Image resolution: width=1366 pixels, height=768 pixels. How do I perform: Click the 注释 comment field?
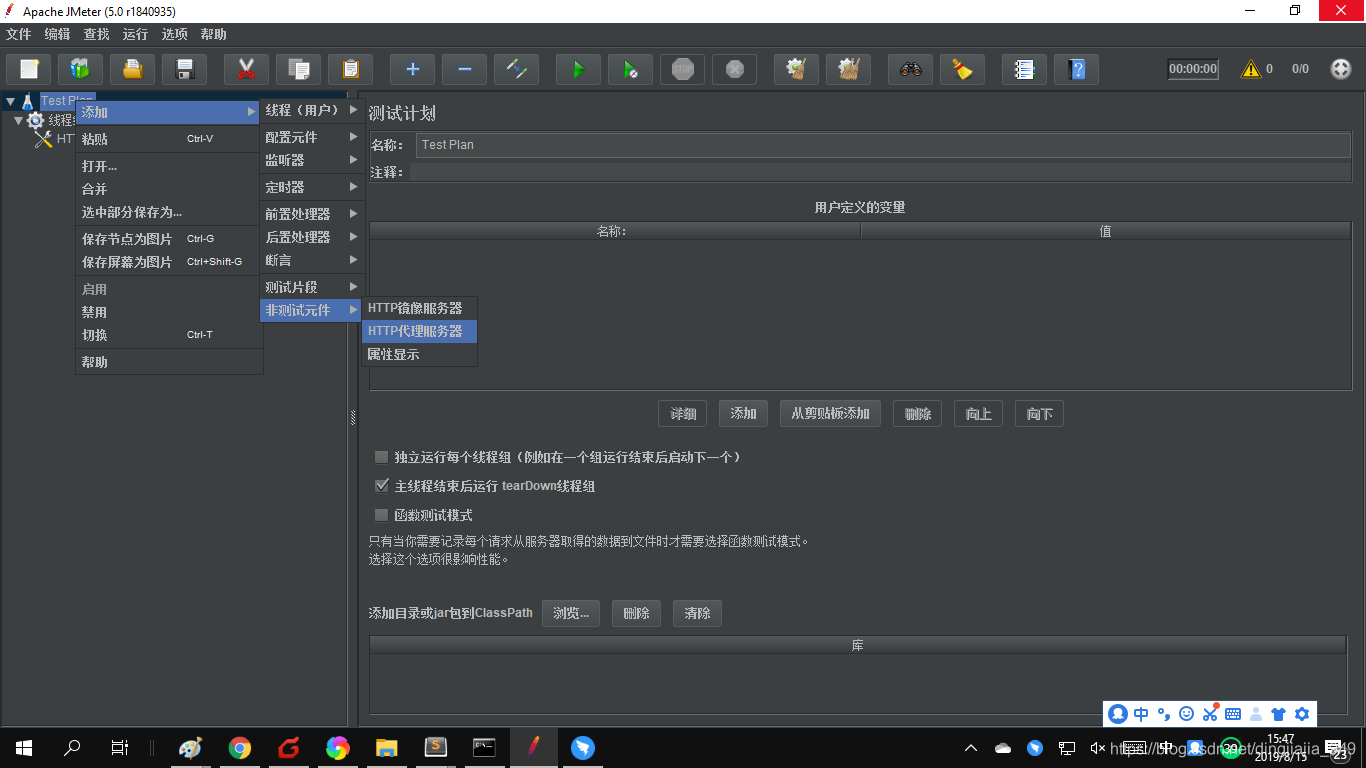[880, 172]
